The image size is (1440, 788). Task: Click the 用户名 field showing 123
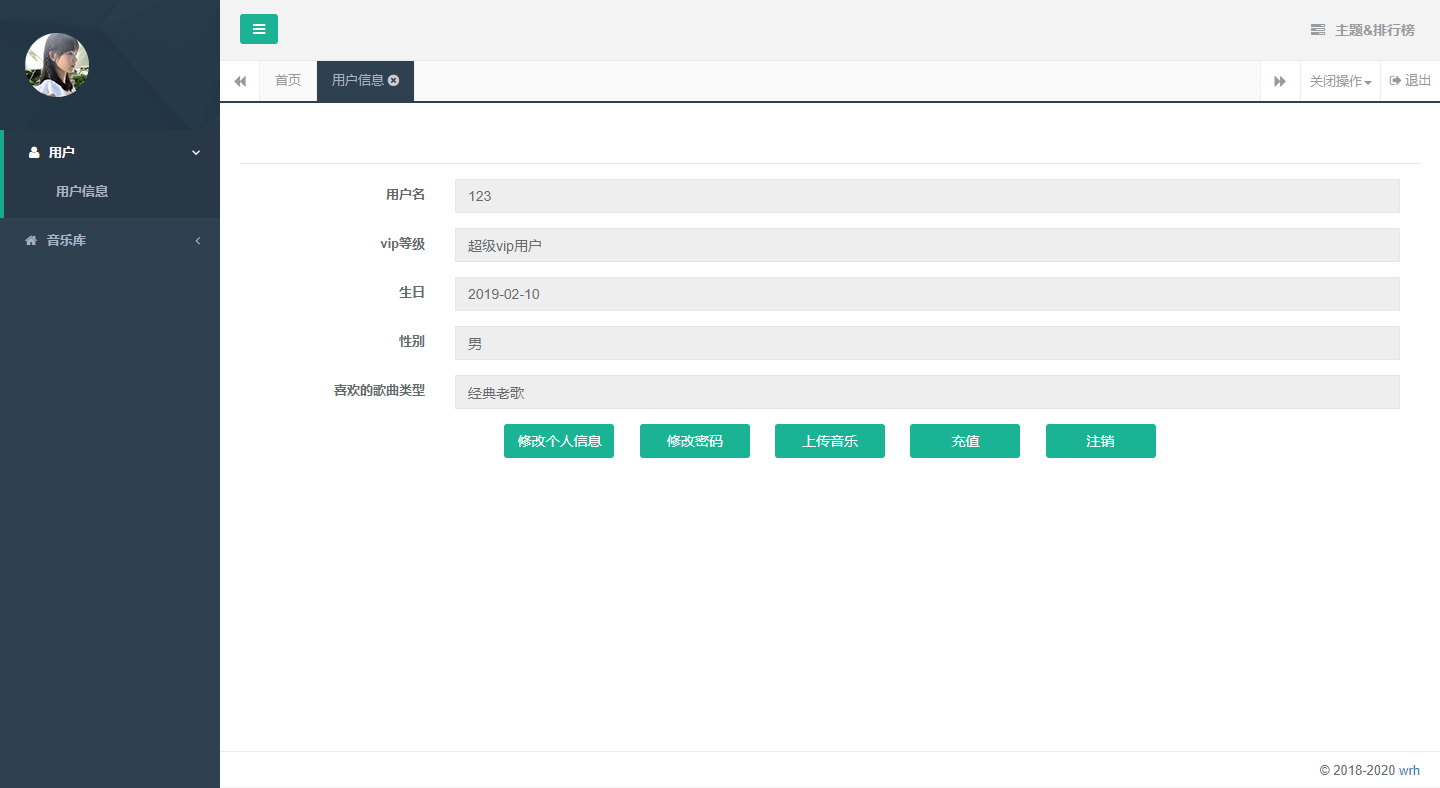coord(927,196)
